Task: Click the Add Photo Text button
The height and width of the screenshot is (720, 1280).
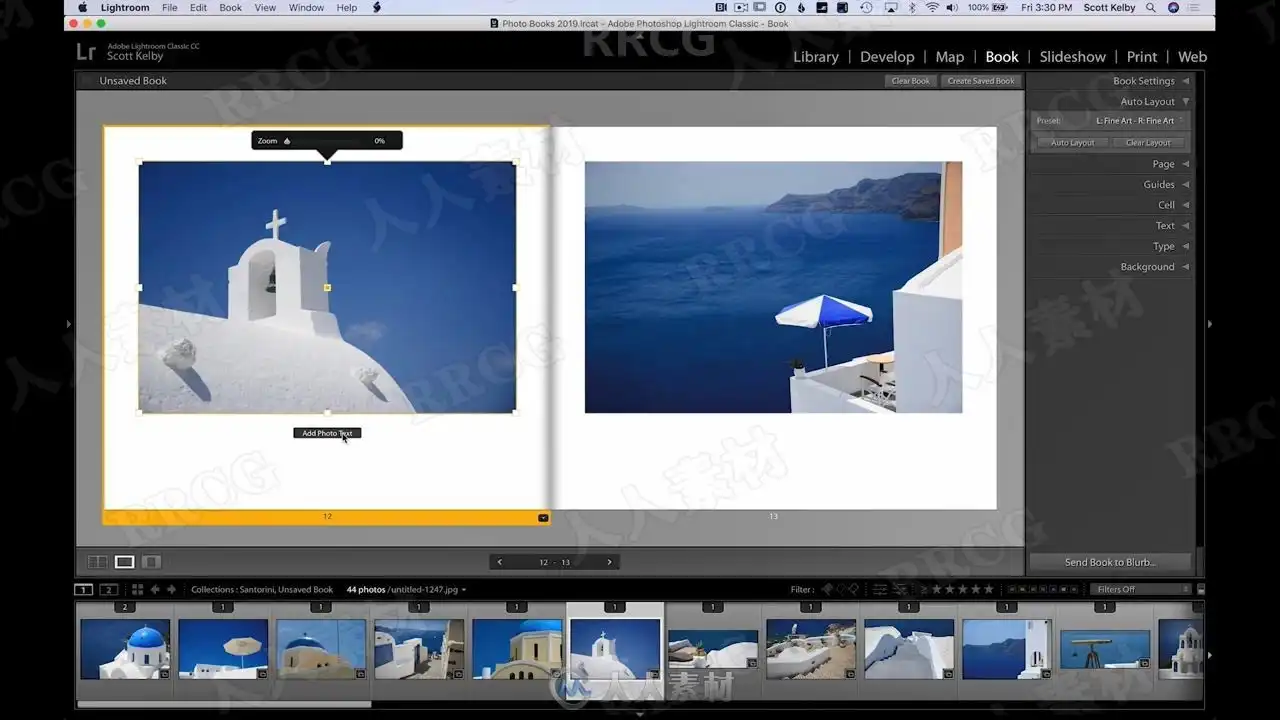Action: pyautogui.click(x=327, y=433)
